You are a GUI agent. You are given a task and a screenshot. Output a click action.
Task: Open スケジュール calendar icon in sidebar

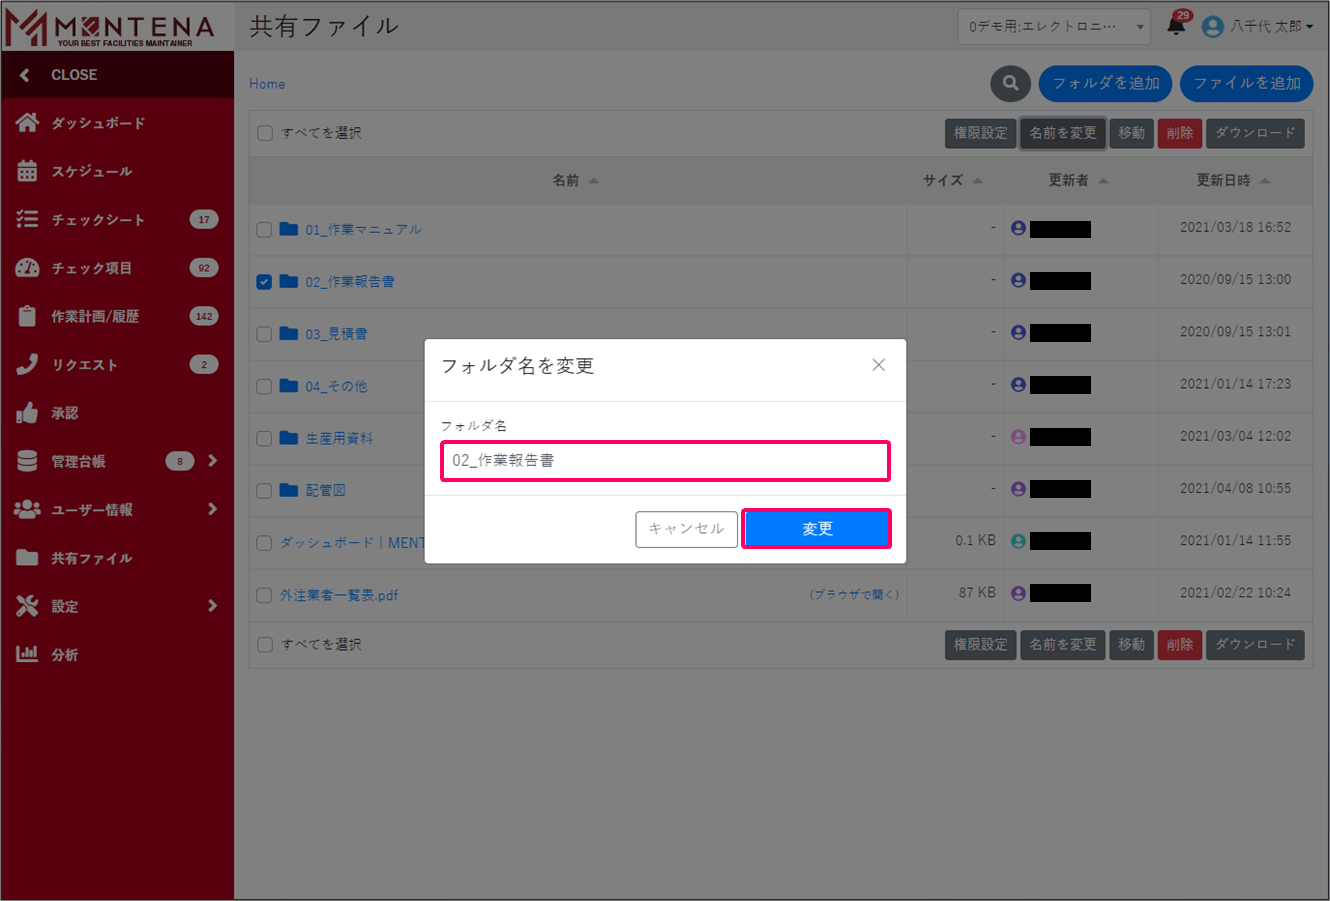point(27,171)
